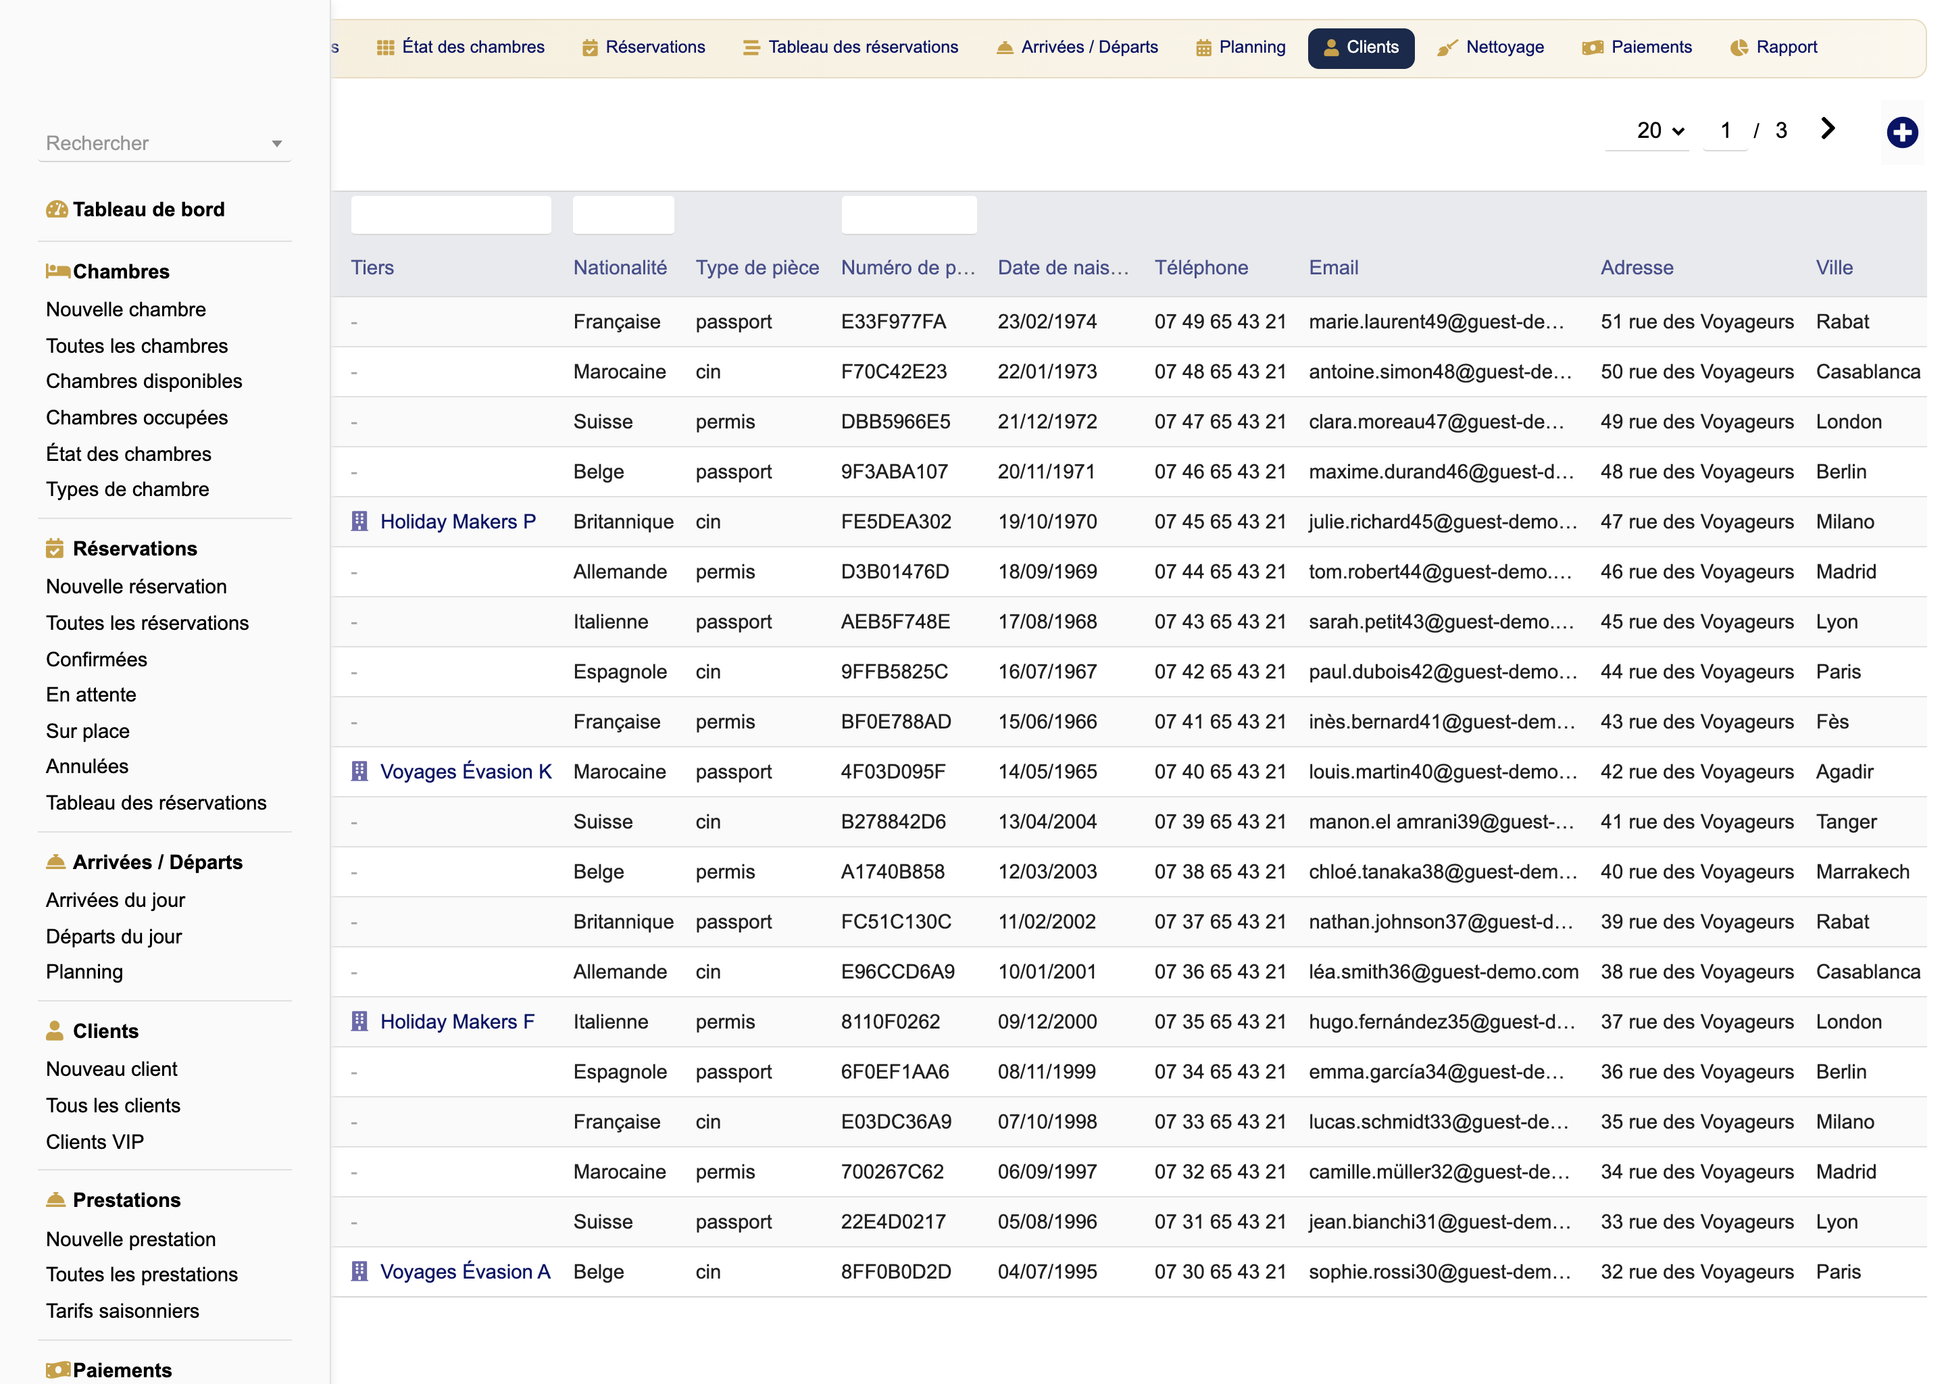Open the Paiements tab
The width and height of the screenshot is (1946, 1384).
(x=1637, y=47)
